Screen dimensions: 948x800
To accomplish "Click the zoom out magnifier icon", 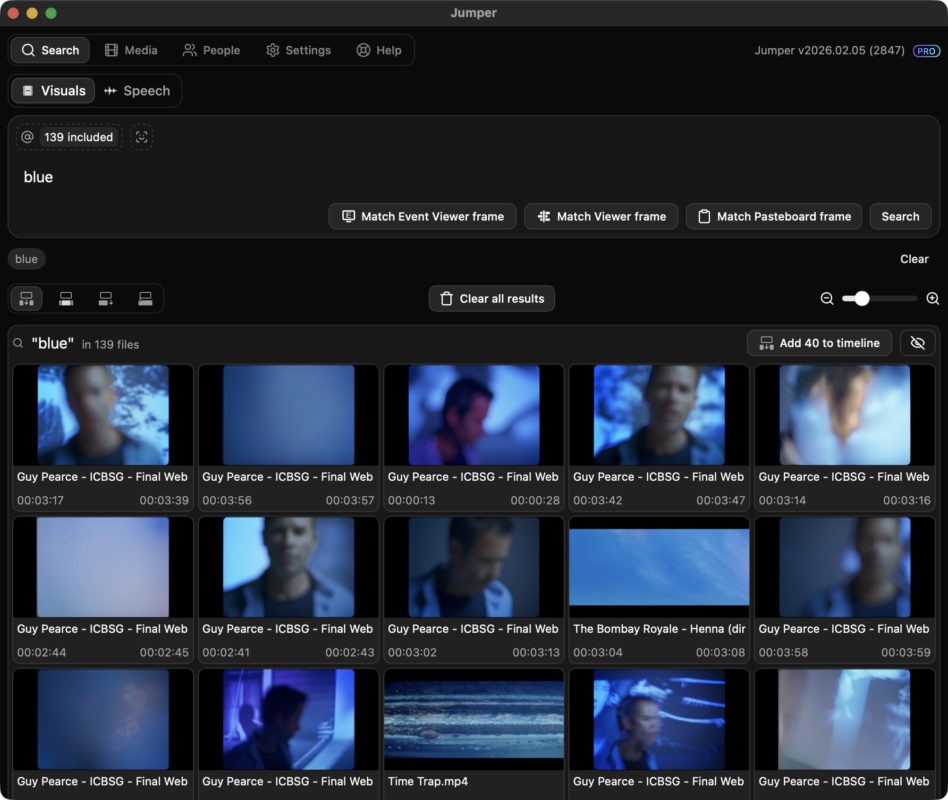I will click(x=826, y=299).
